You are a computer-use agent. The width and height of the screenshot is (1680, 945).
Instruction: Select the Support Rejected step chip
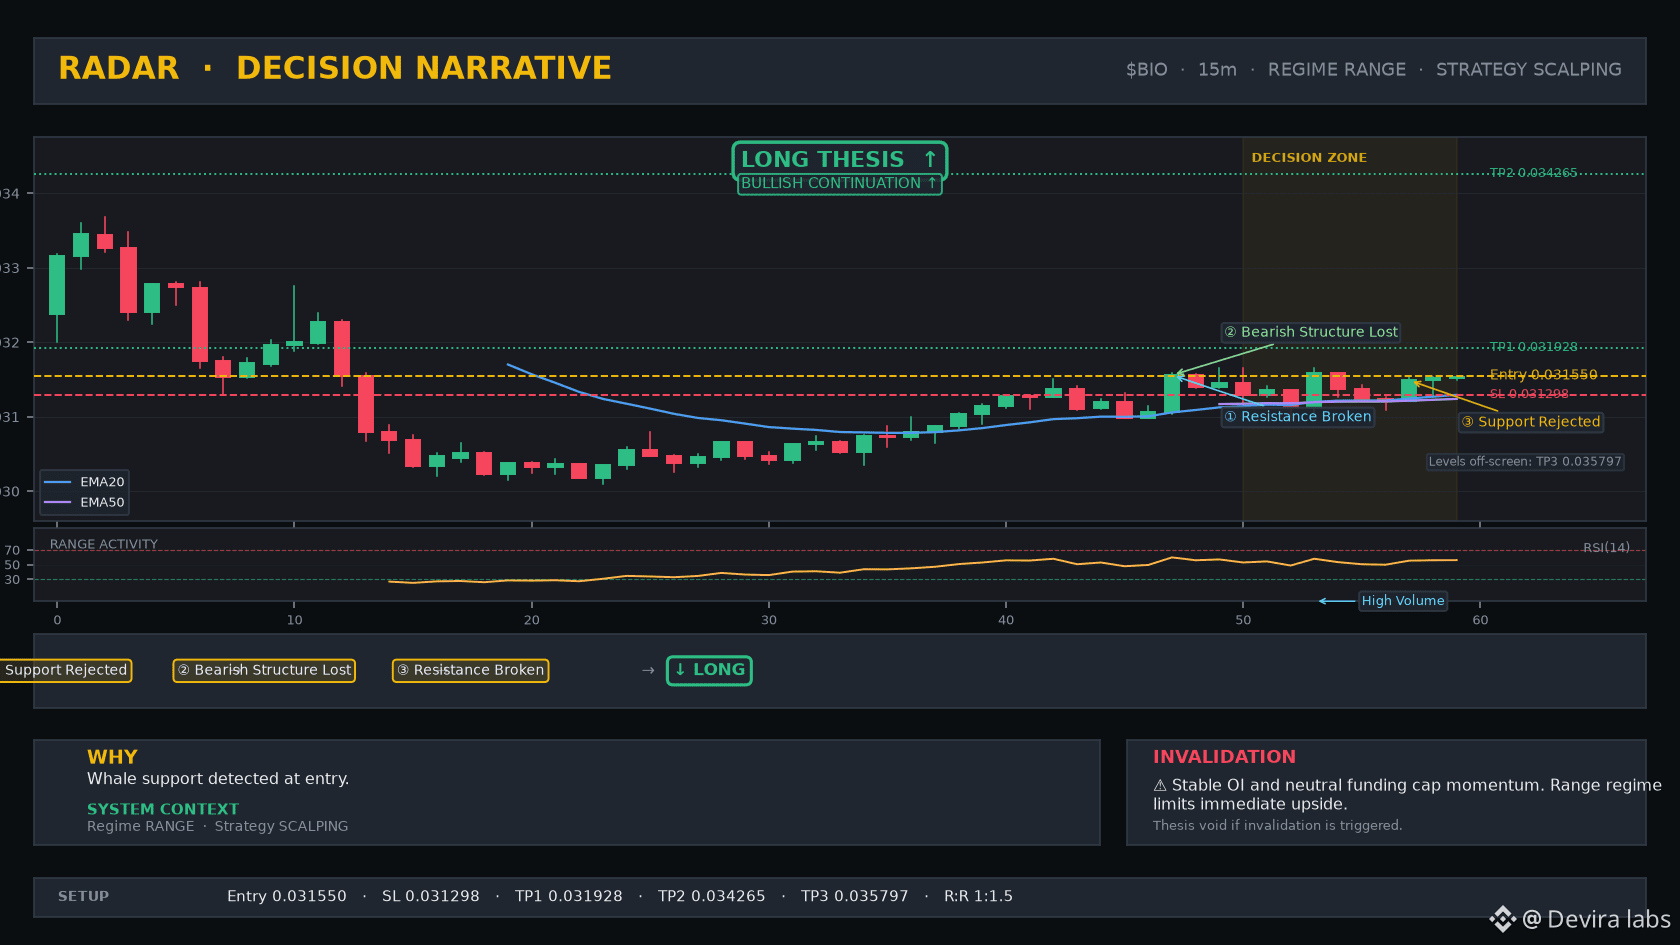point(66,670)
